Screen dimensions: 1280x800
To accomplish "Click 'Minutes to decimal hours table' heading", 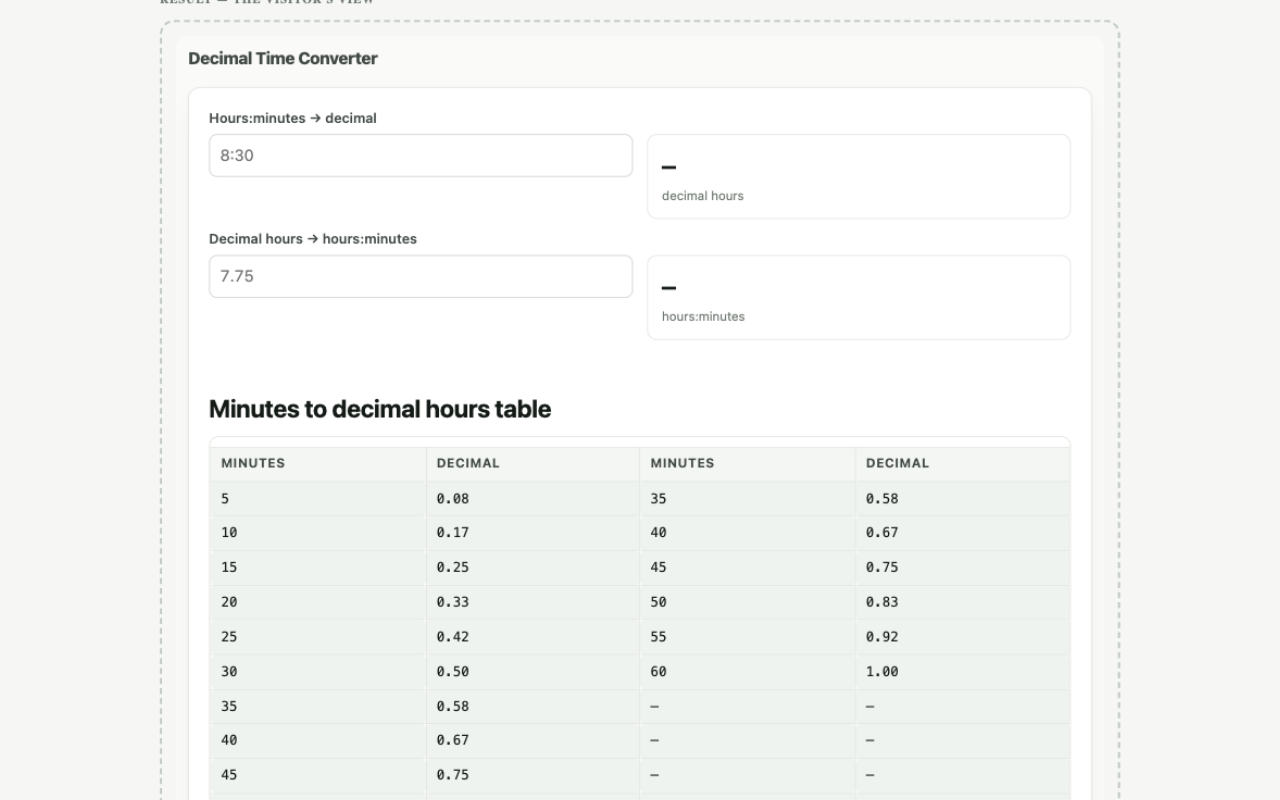I will click(x=380, y=409).
